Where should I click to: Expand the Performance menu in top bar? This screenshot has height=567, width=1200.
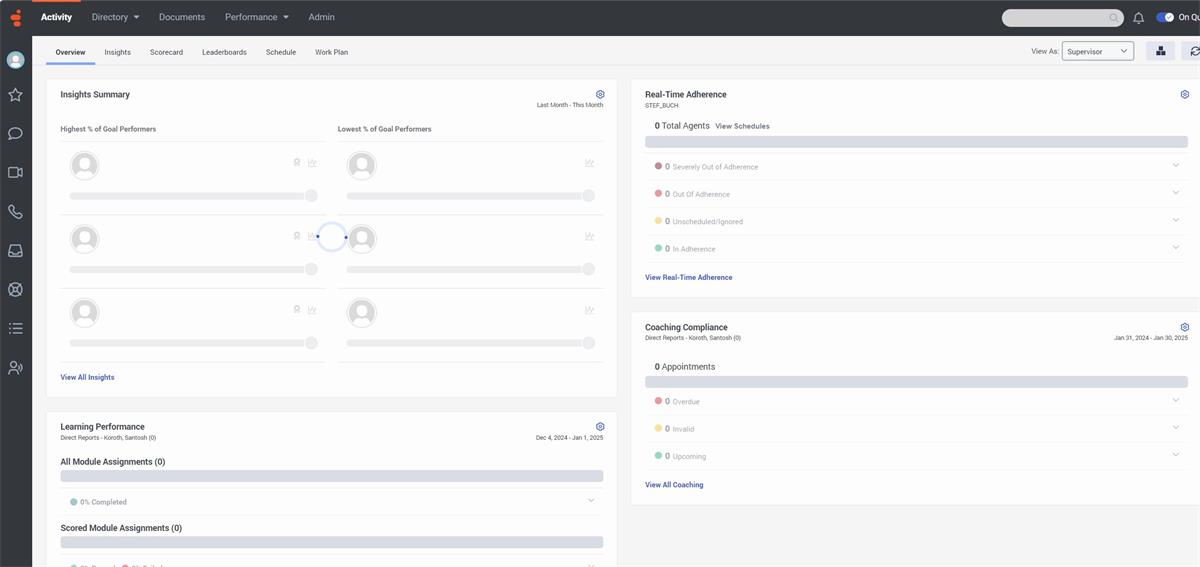tap(256, 17)
